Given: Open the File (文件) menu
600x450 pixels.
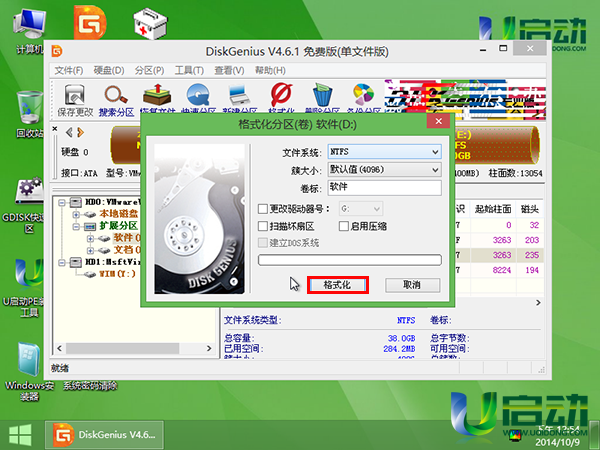Looking at the screenshot, I should pos(69,70).
